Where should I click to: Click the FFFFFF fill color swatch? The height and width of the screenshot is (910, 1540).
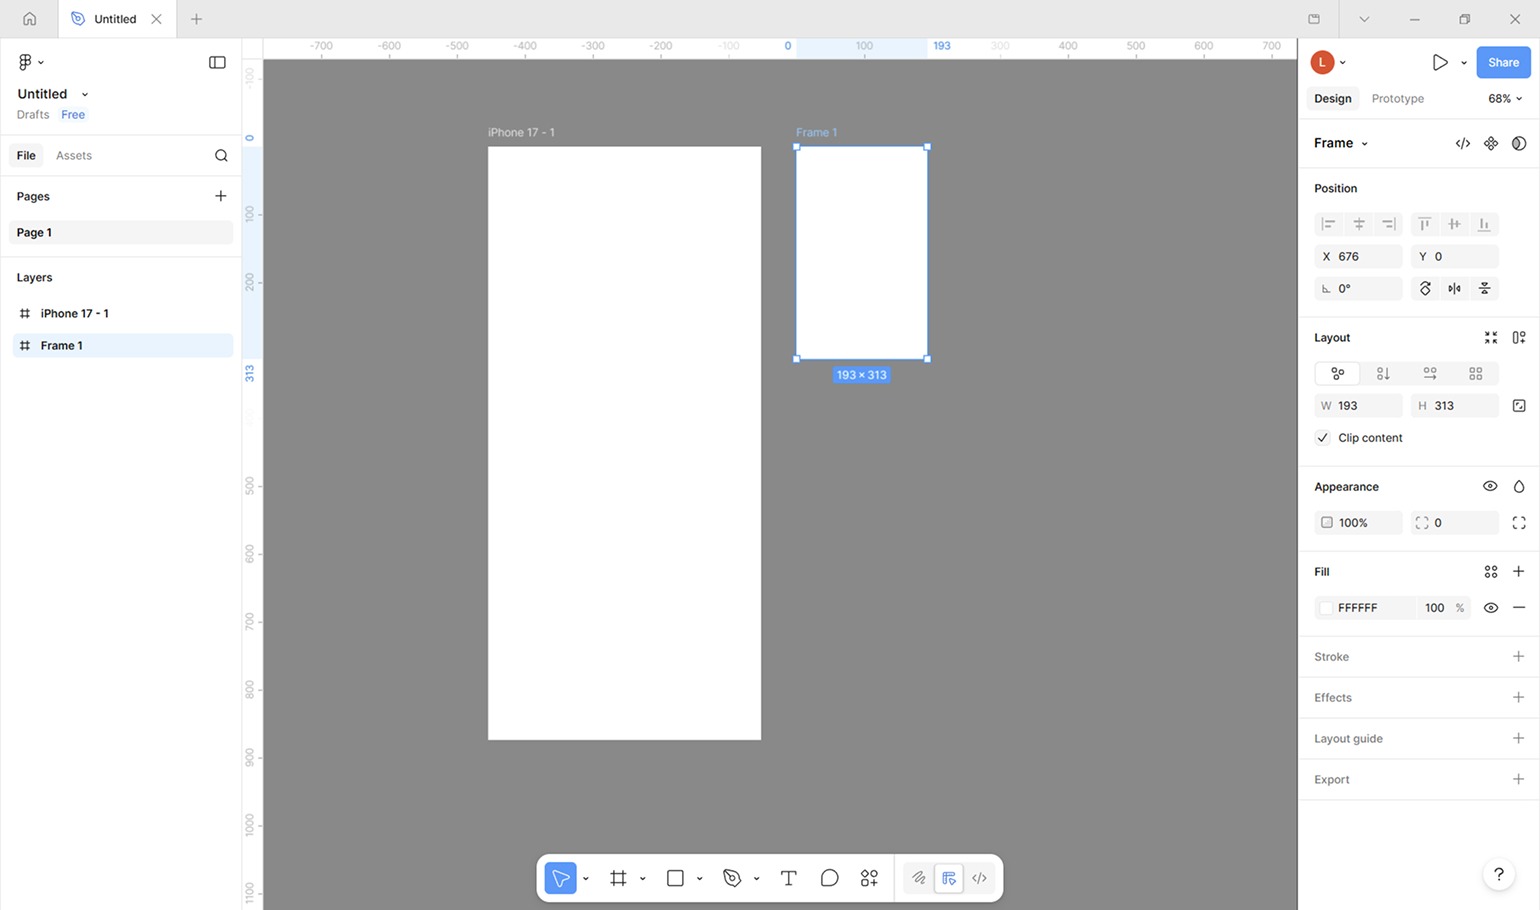pos(1326,608)
